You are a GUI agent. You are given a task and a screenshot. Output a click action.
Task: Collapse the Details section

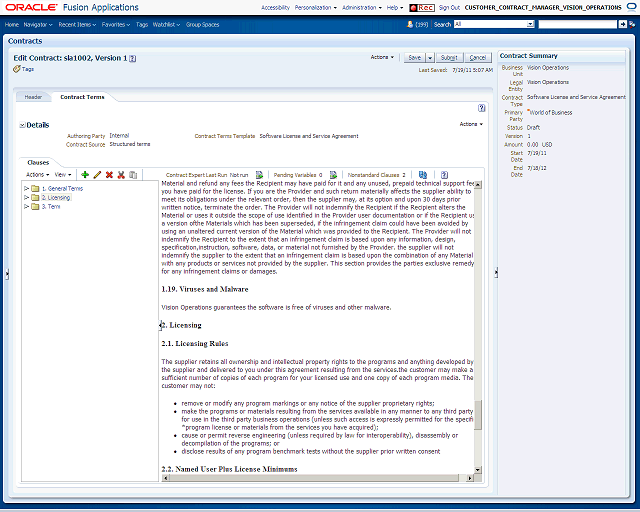22,125
